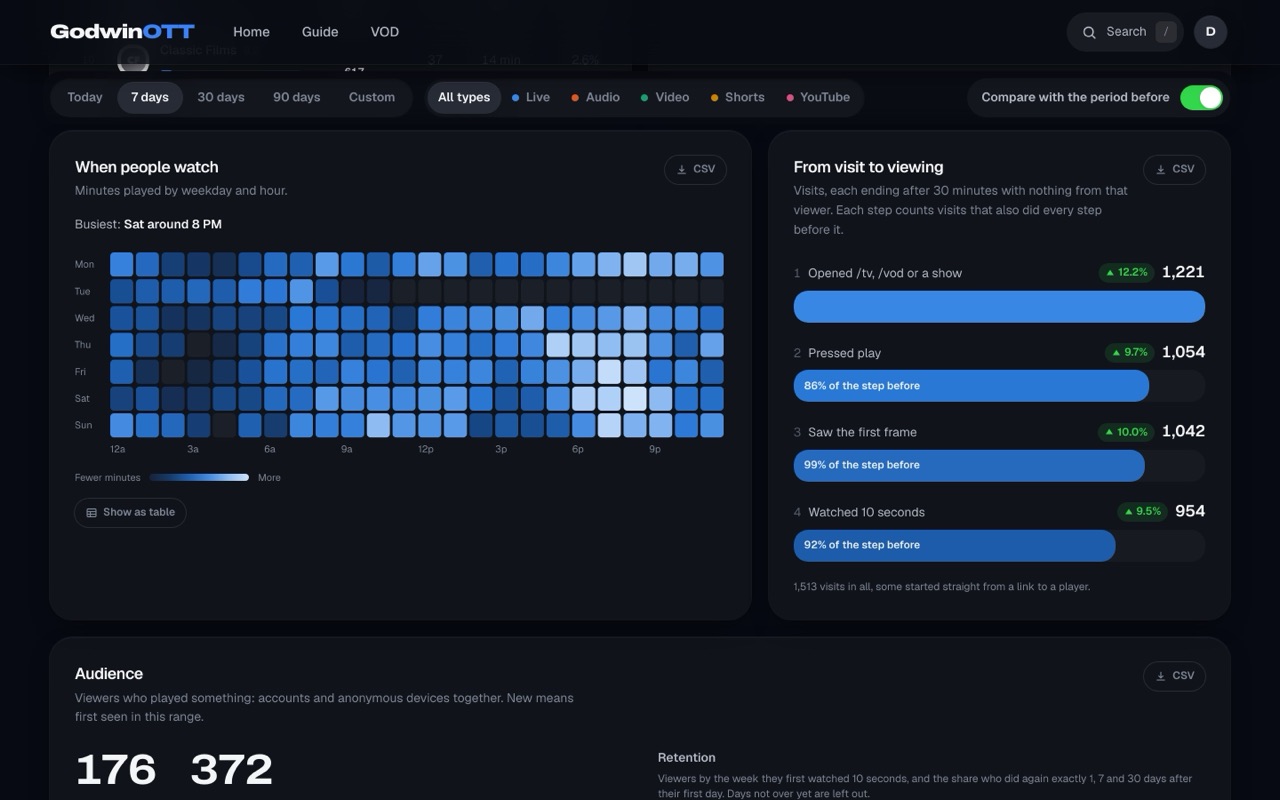Click the Watched 10 seconds bar
1280x800 pixels.
[954, 545]
